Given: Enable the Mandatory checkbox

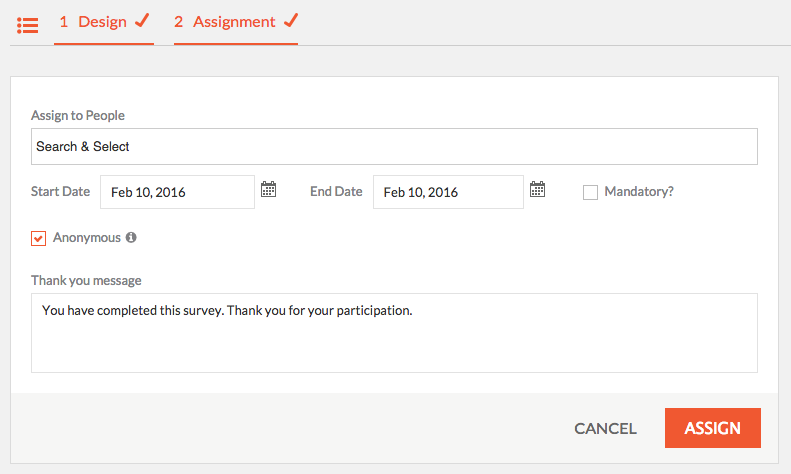Looking at the screenshot, I should point(590,192).
